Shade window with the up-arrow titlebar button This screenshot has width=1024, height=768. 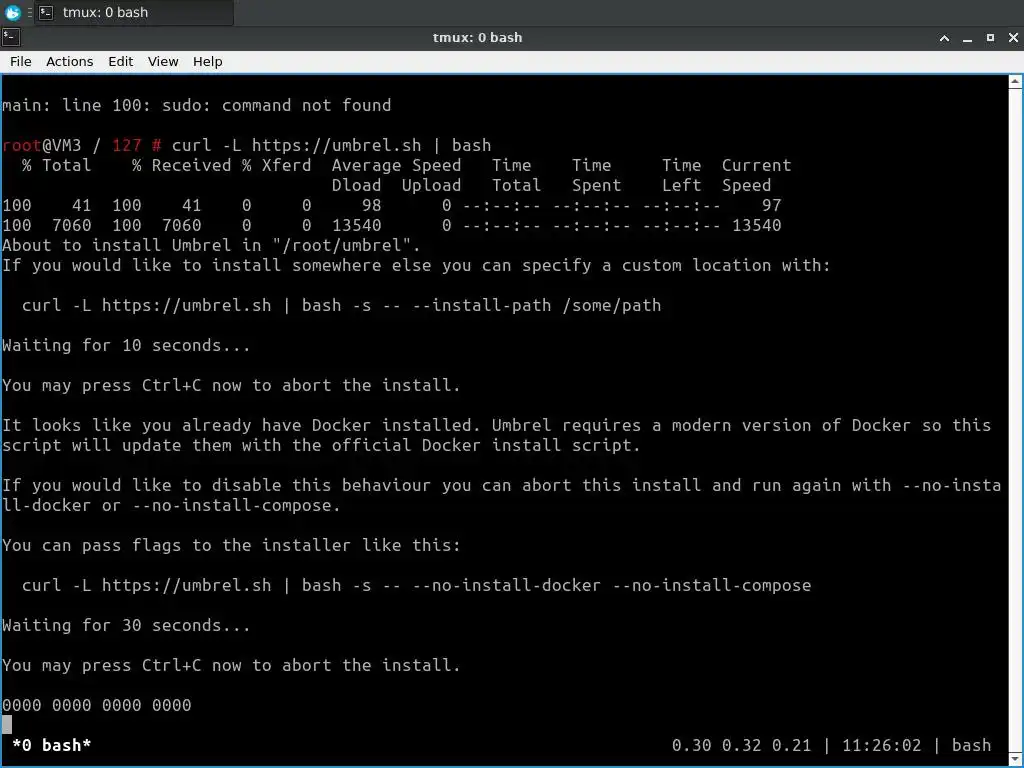944,38
